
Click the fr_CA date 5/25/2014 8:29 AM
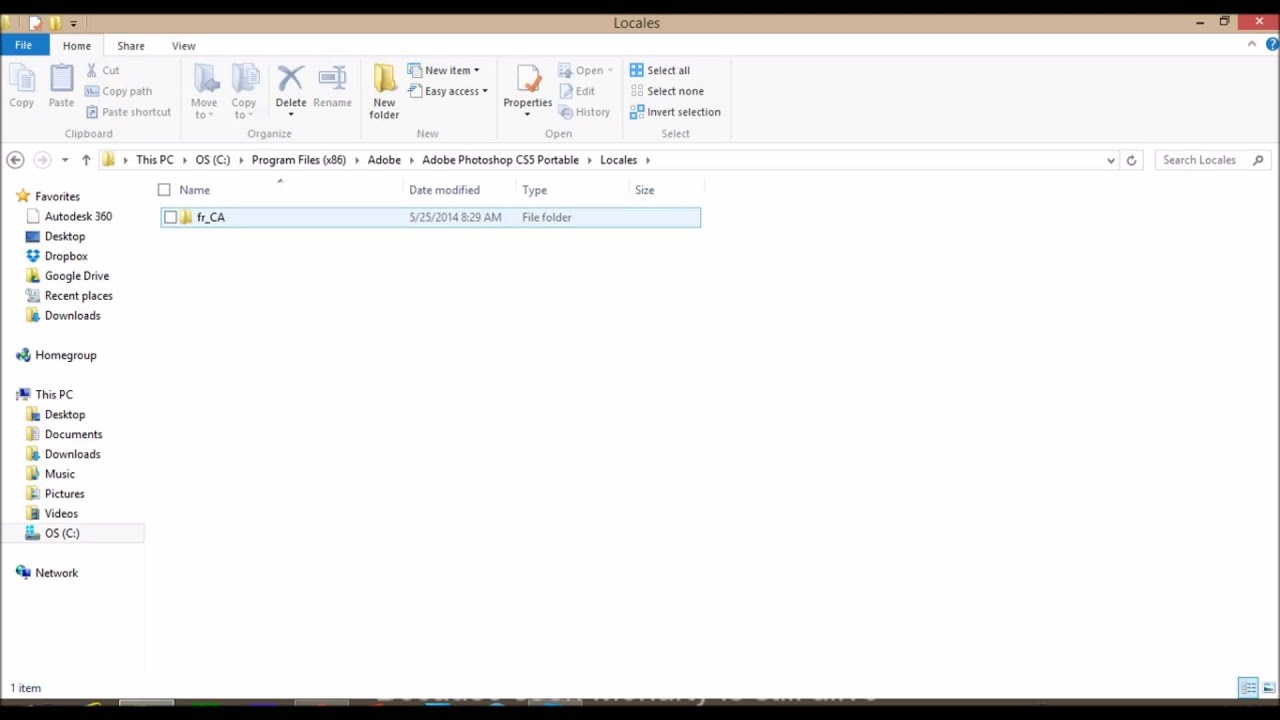coord(455,217)
